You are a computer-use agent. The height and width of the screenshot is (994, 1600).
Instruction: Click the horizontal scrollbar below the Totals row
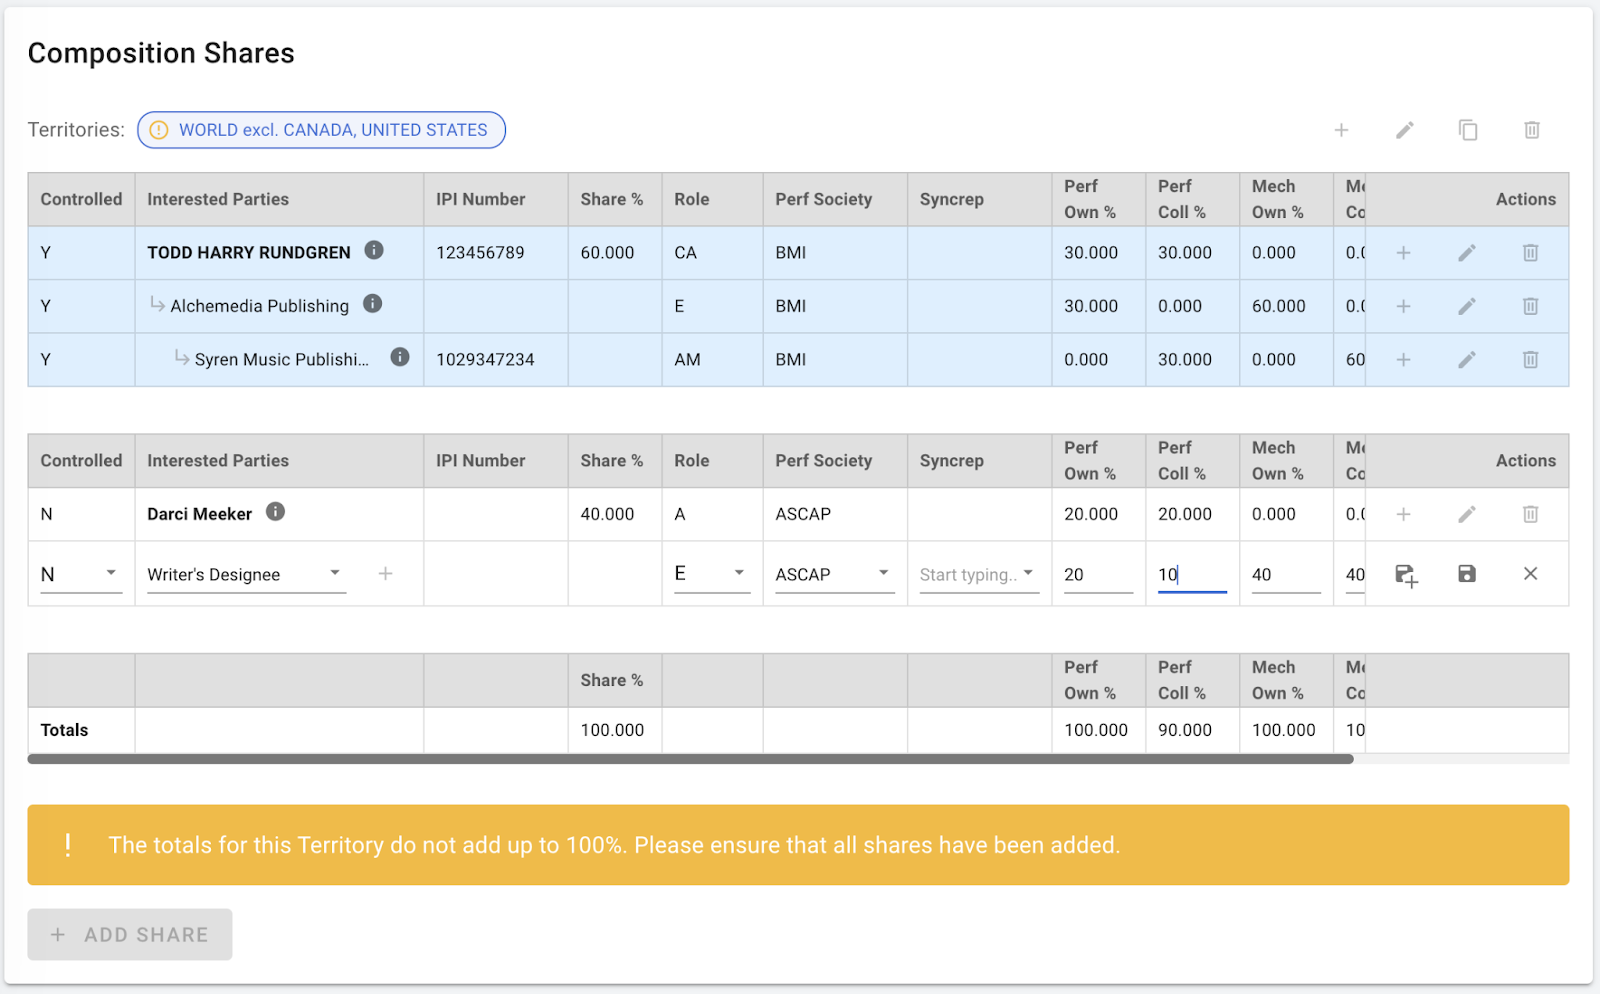click(x=690, y=760)
